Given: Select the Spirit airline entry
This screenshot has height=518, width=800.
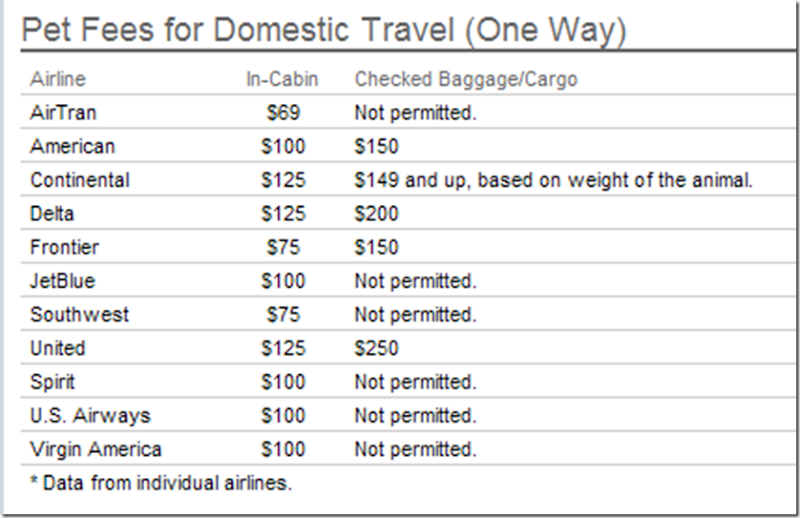Looking at the screenshot, I should pyautogui.click(x=53, y=382).
